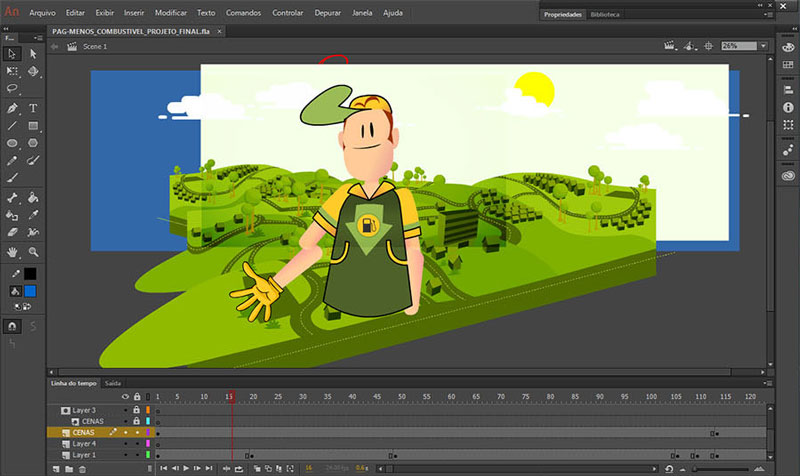Viewport: 800px width, 476px height.
Task: Open the Swatches grid panel
Action: [788, 65]
